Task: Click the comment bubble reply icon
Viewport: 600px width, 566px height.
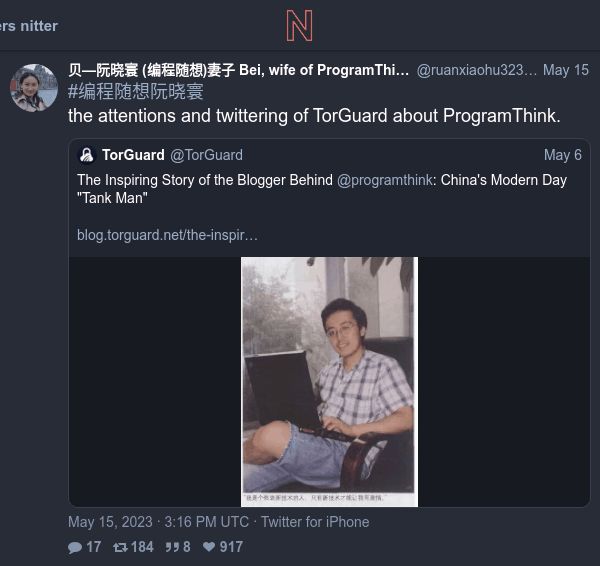Action: click(x=75, y=547)
